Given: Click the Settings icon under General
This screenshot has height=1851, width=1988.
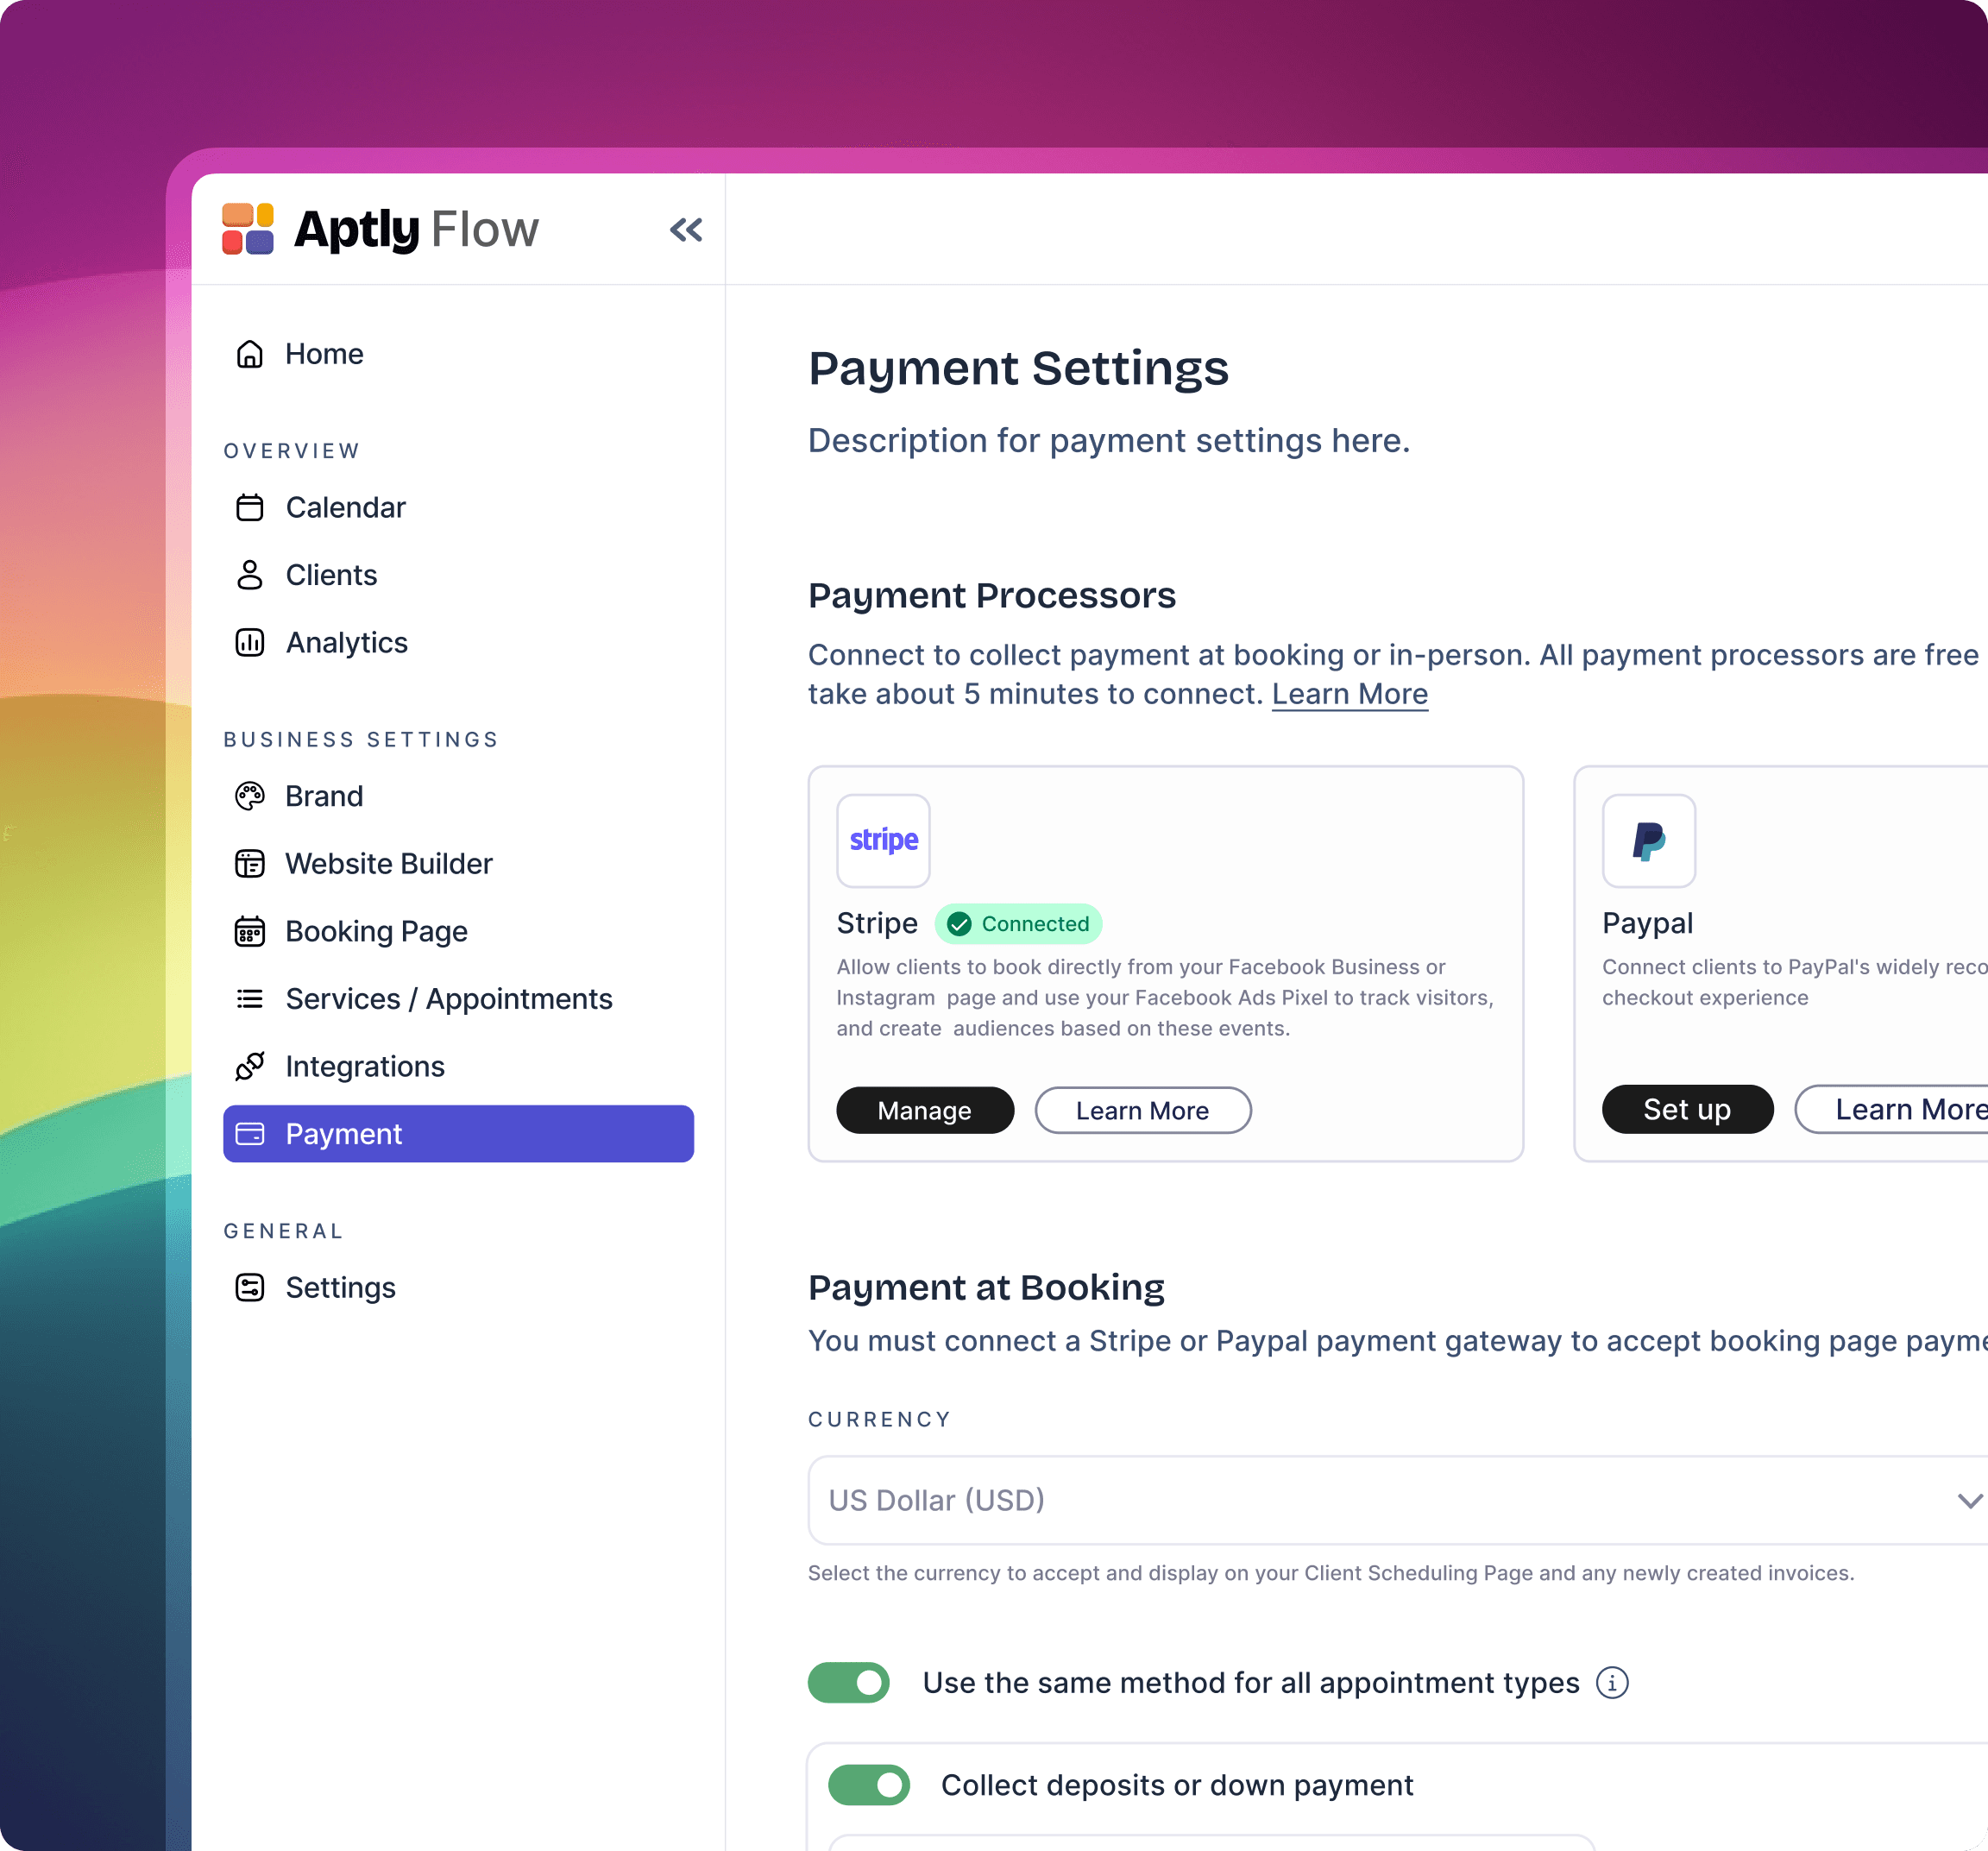Looking at the screenshot, I should (x=249, y=1288).
